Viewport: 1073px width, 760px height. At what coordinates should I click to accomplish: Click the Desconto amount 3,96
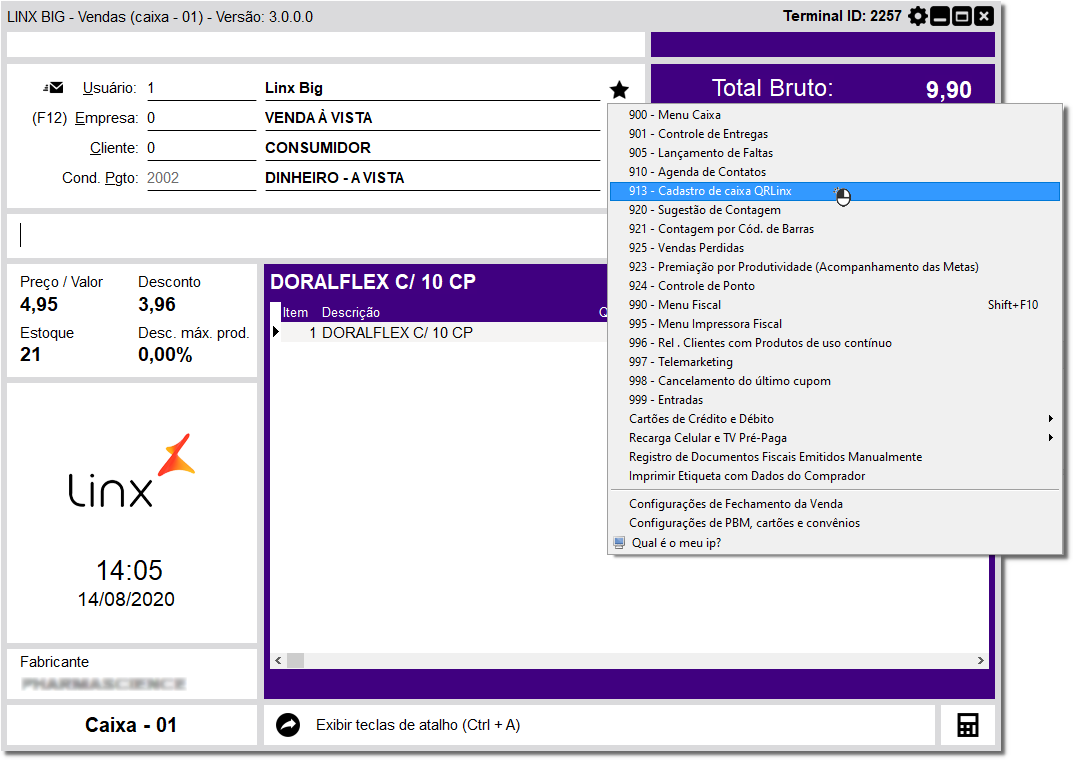coord(157,304)
